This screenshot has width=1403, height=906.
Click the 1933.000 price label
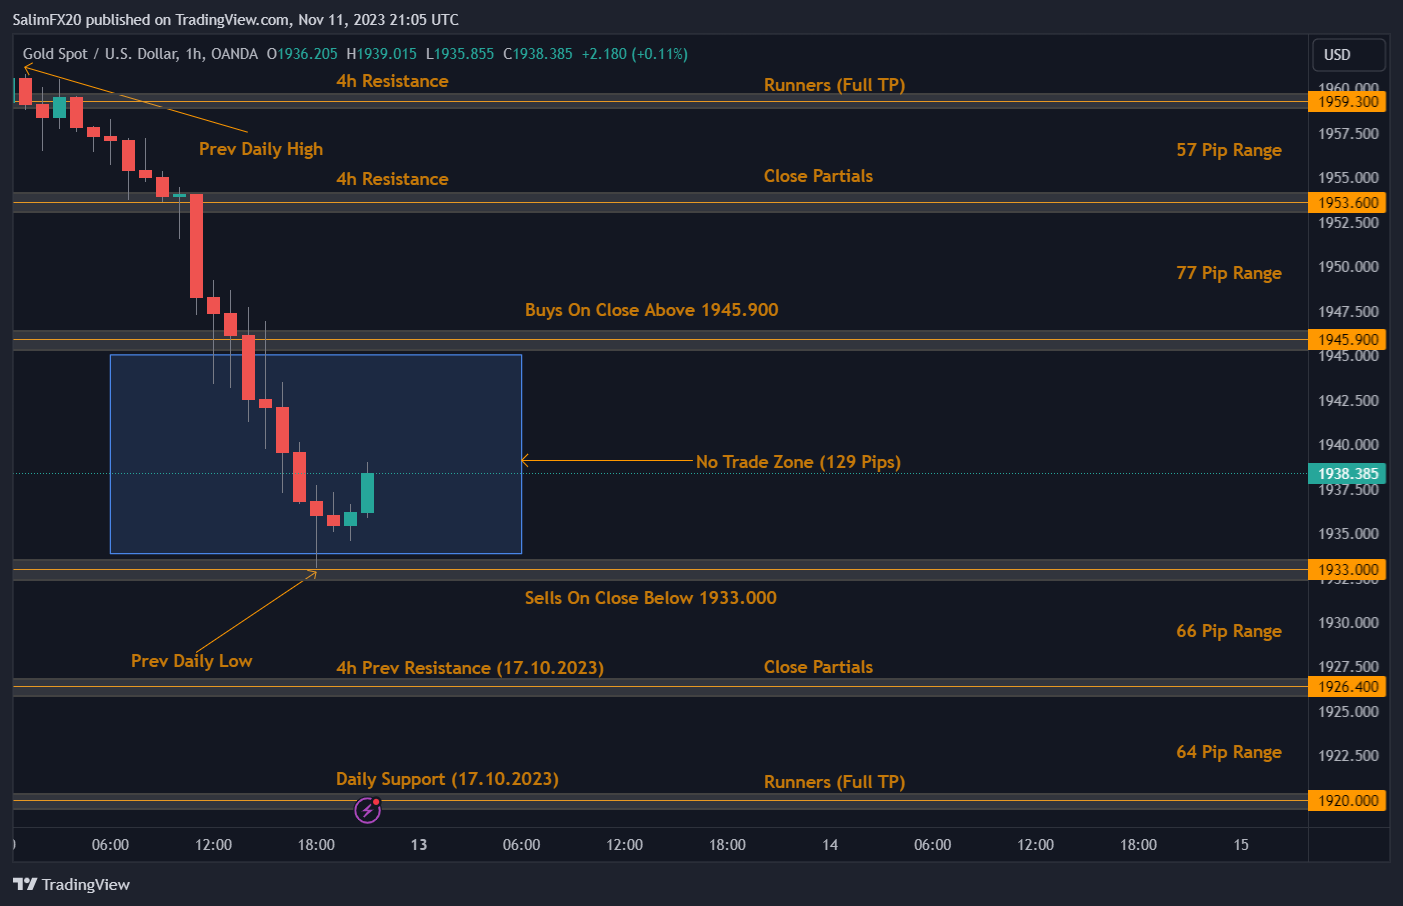1347,570
